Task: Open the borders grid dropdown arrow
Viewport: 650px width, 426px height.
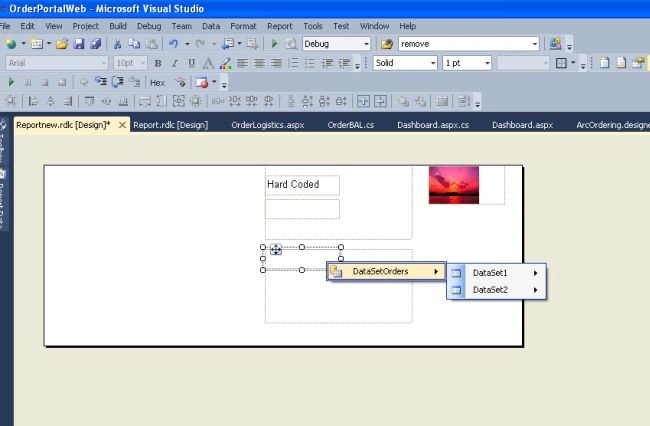Action: (573, 63)
